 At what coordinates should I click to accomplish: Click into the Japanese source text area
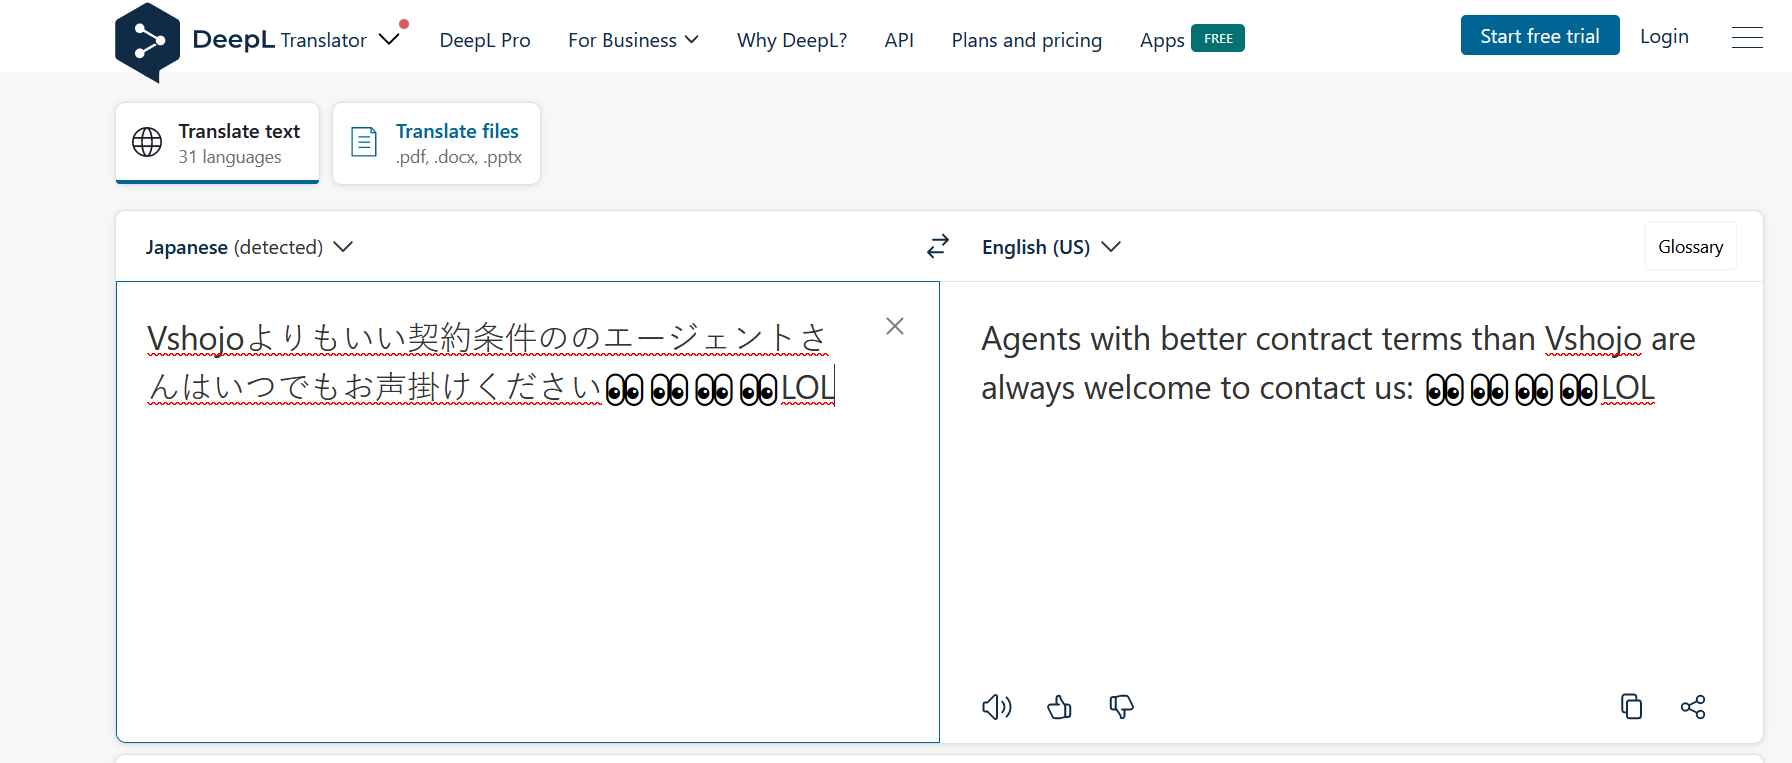[x=528, y=512]
